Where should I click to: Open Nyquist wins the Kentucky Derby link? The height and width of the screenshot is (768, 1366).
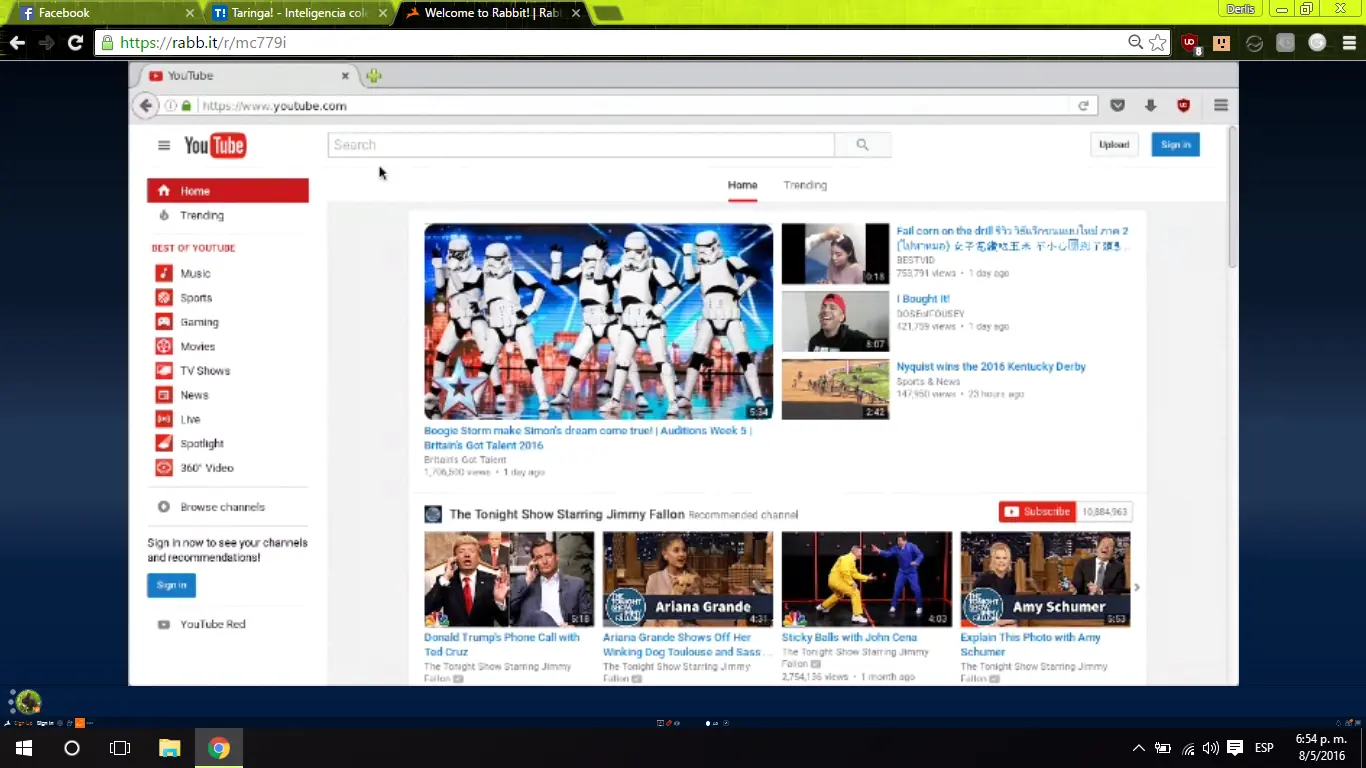point(991,367)
